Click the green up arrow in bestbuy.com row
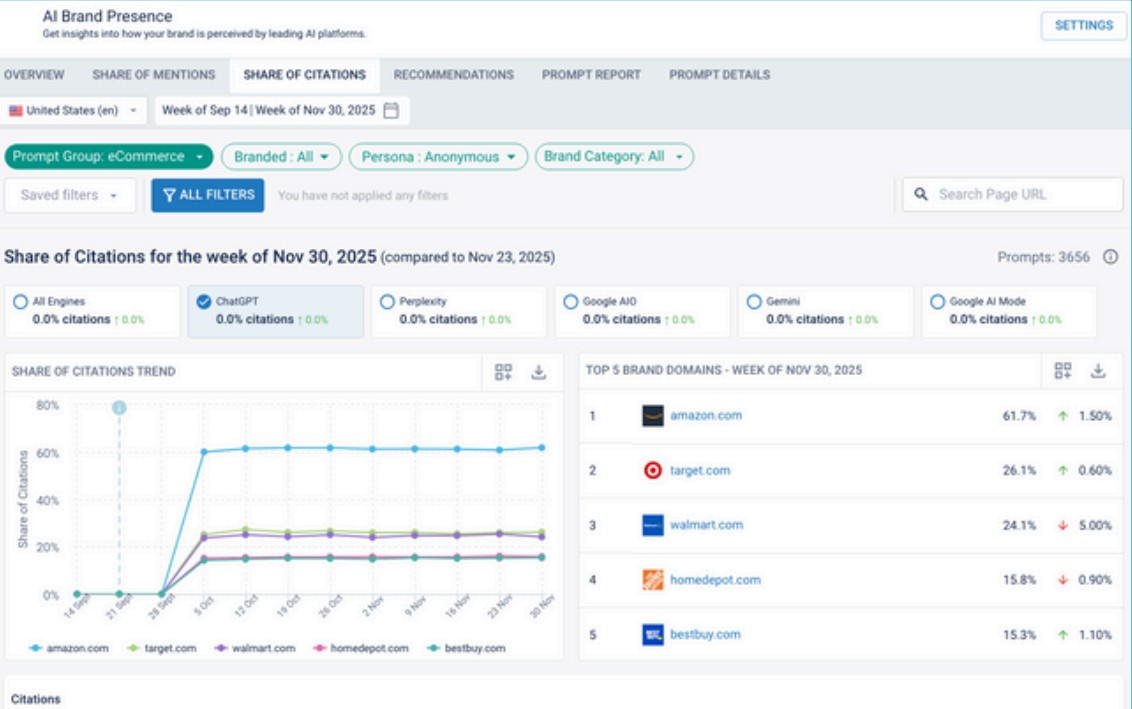 click(1063, 635)
